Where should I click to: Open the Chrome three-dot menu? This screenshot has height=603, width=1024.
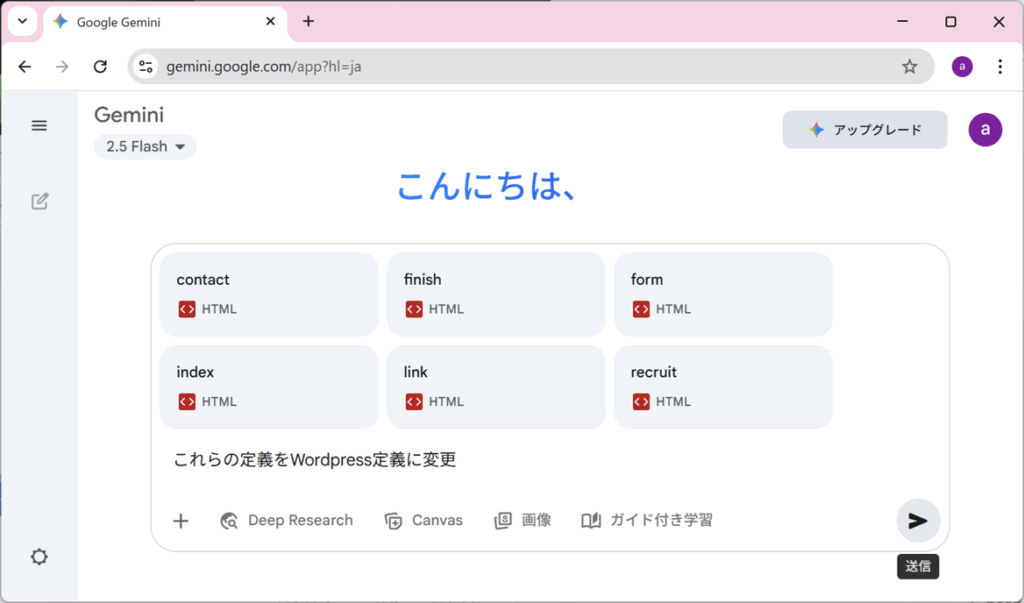[1000, 67]
